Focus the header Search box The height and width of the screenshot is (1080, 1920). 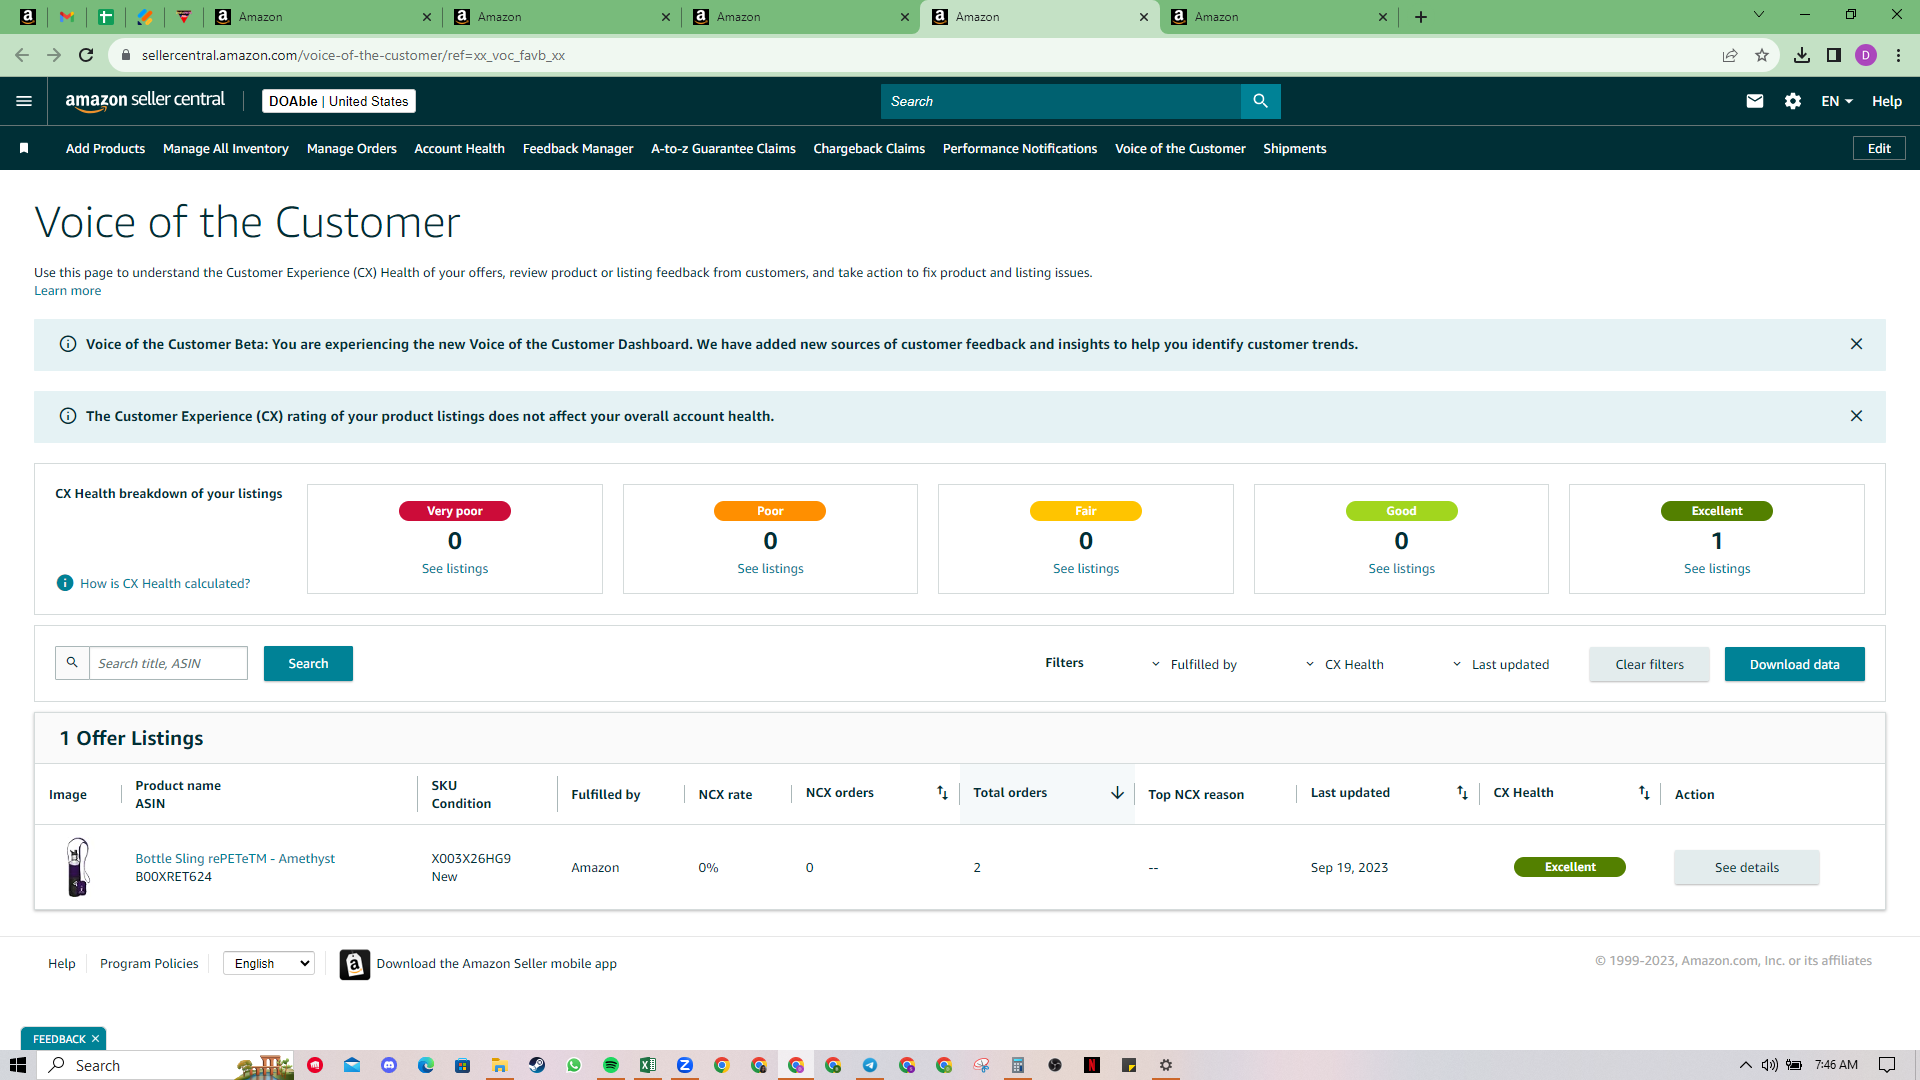(1060, 101)
